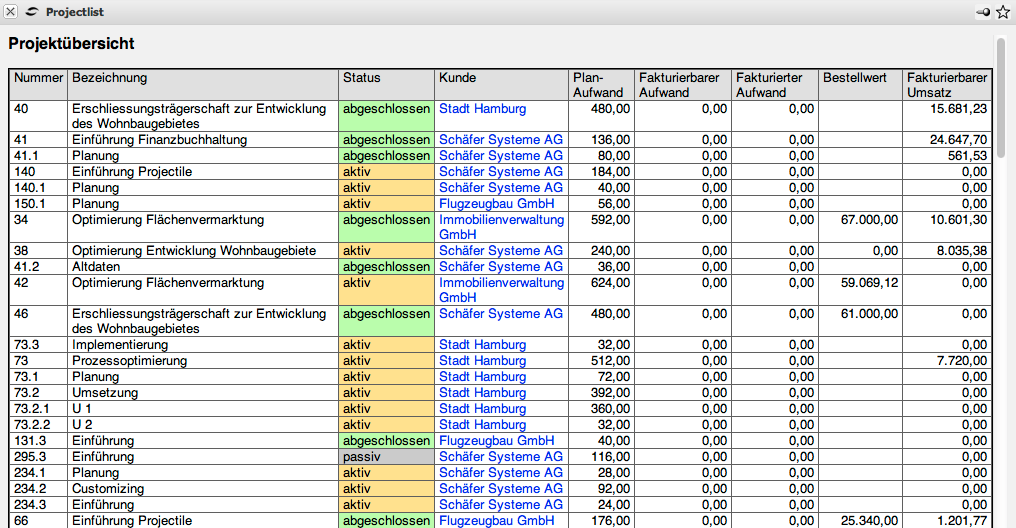Image resolution: width=1016 pixels, height=528 pixels.
Task: Click the Status column header
Action: tap(361, 78)
